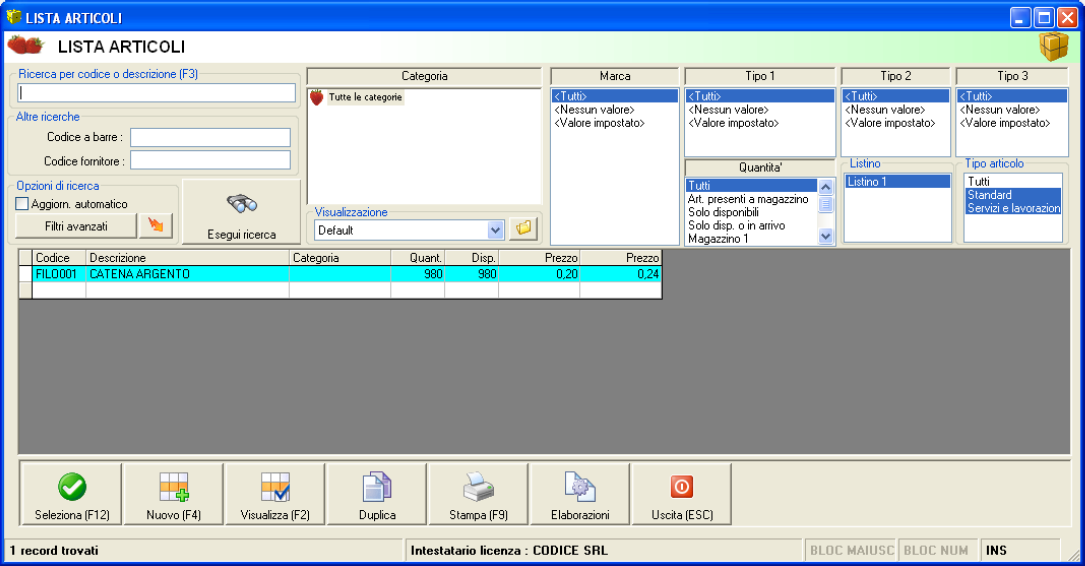Enable Aggiorn. automatico checkbox
This screenshot has width=1085, height=566.
tap(22, 204)
